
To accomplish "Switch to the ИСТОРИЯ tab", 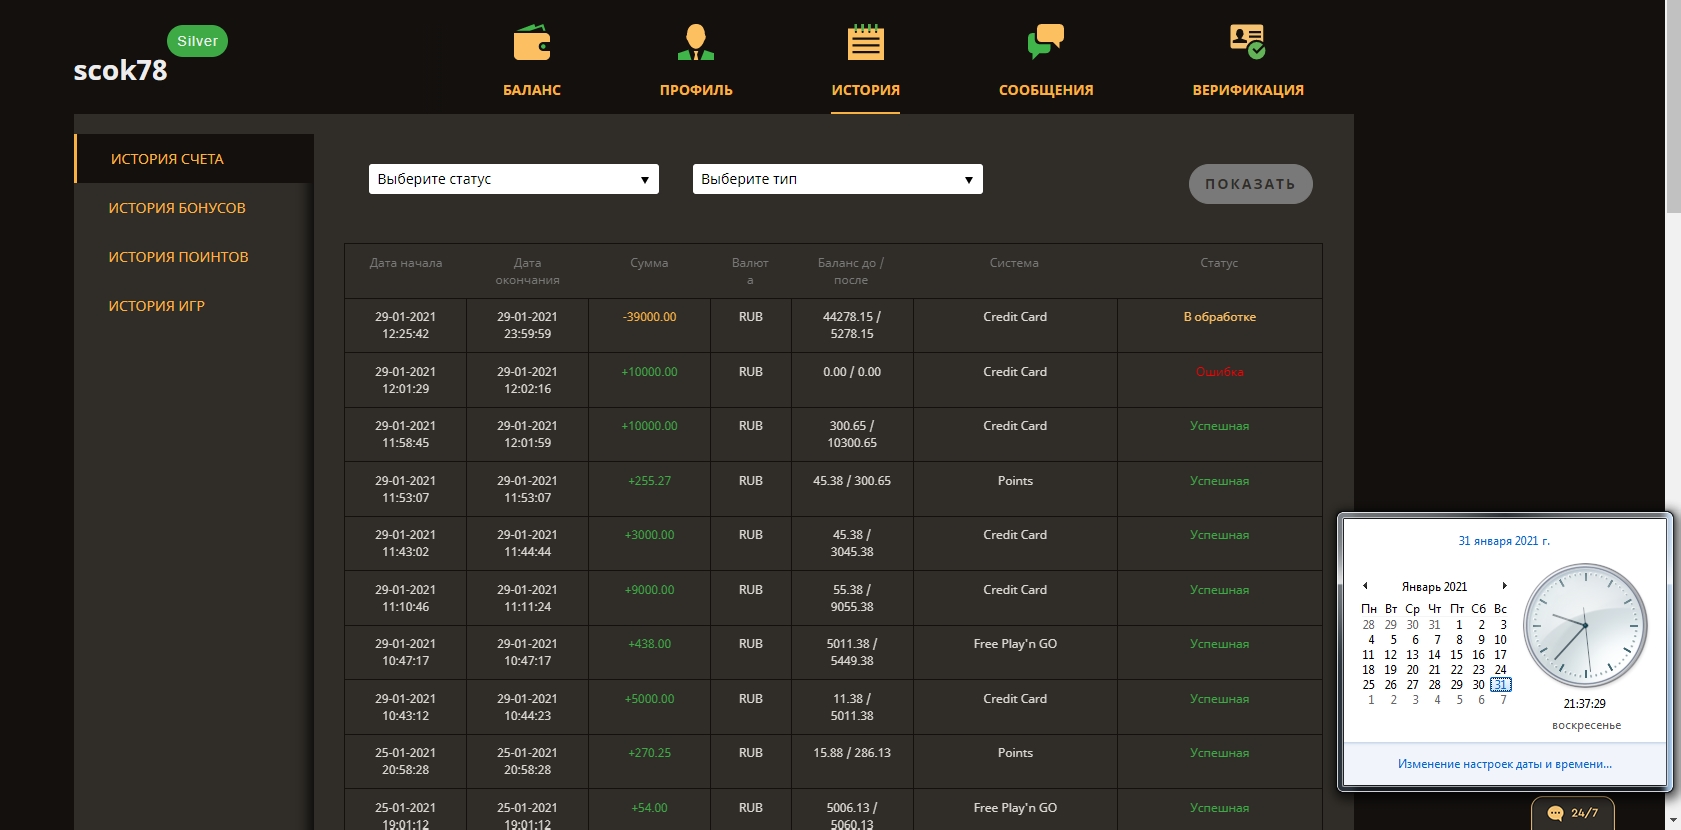I will [866, 90].
